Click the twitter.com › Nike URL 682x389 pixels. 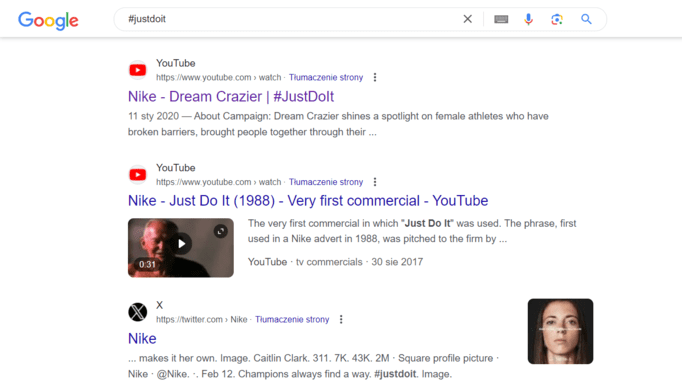tap(202, 319)
